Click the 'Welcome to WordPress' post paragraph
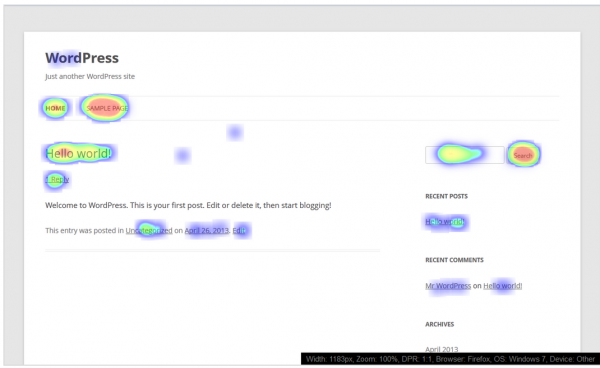The image size is (600, 368). pos(188,205)
